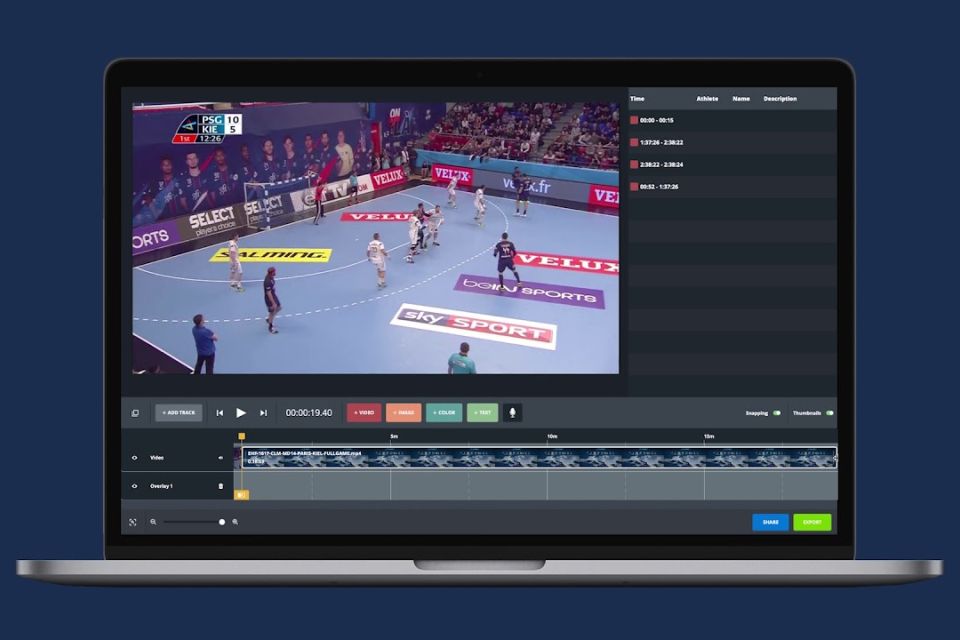Select the 1:37:26 - 2:38:22 clip row

732,143
